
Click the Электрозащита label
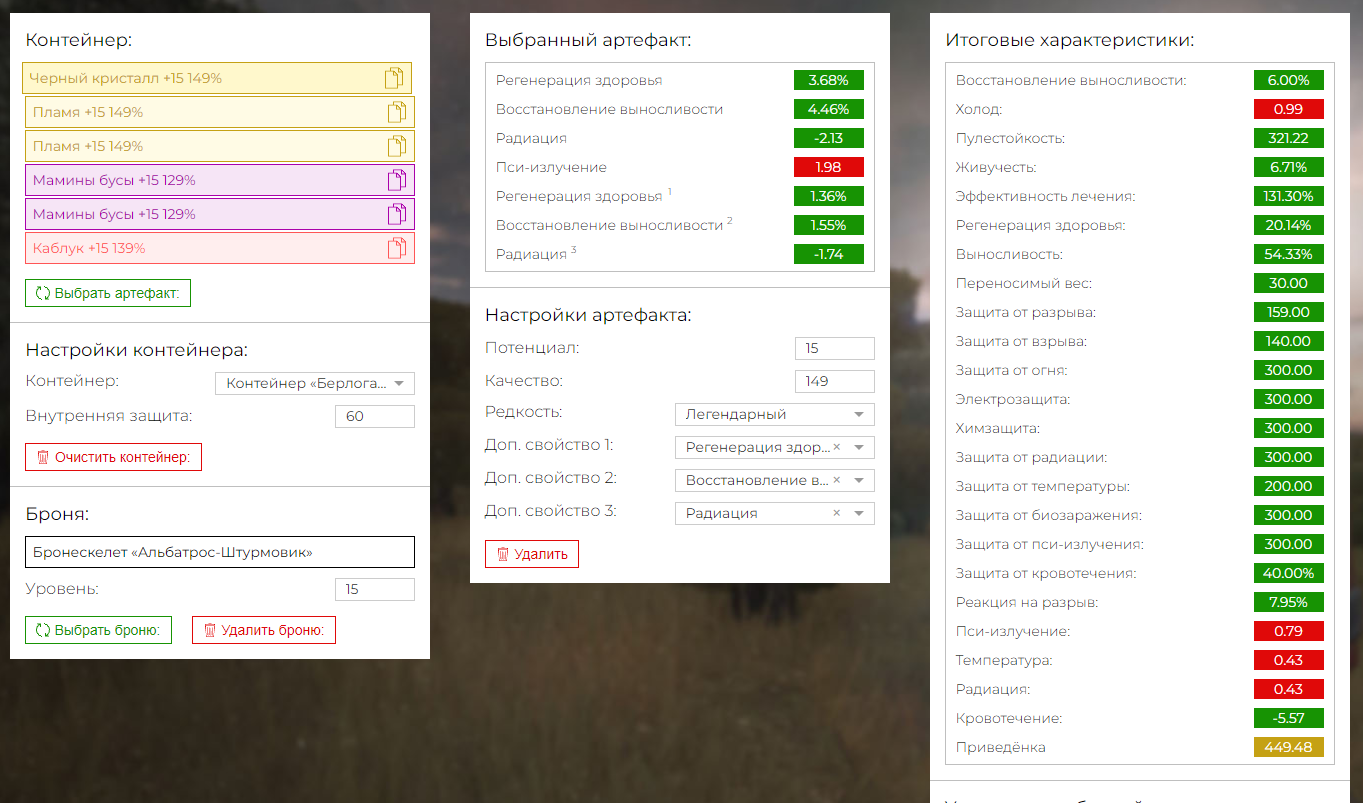[1013, 399]
